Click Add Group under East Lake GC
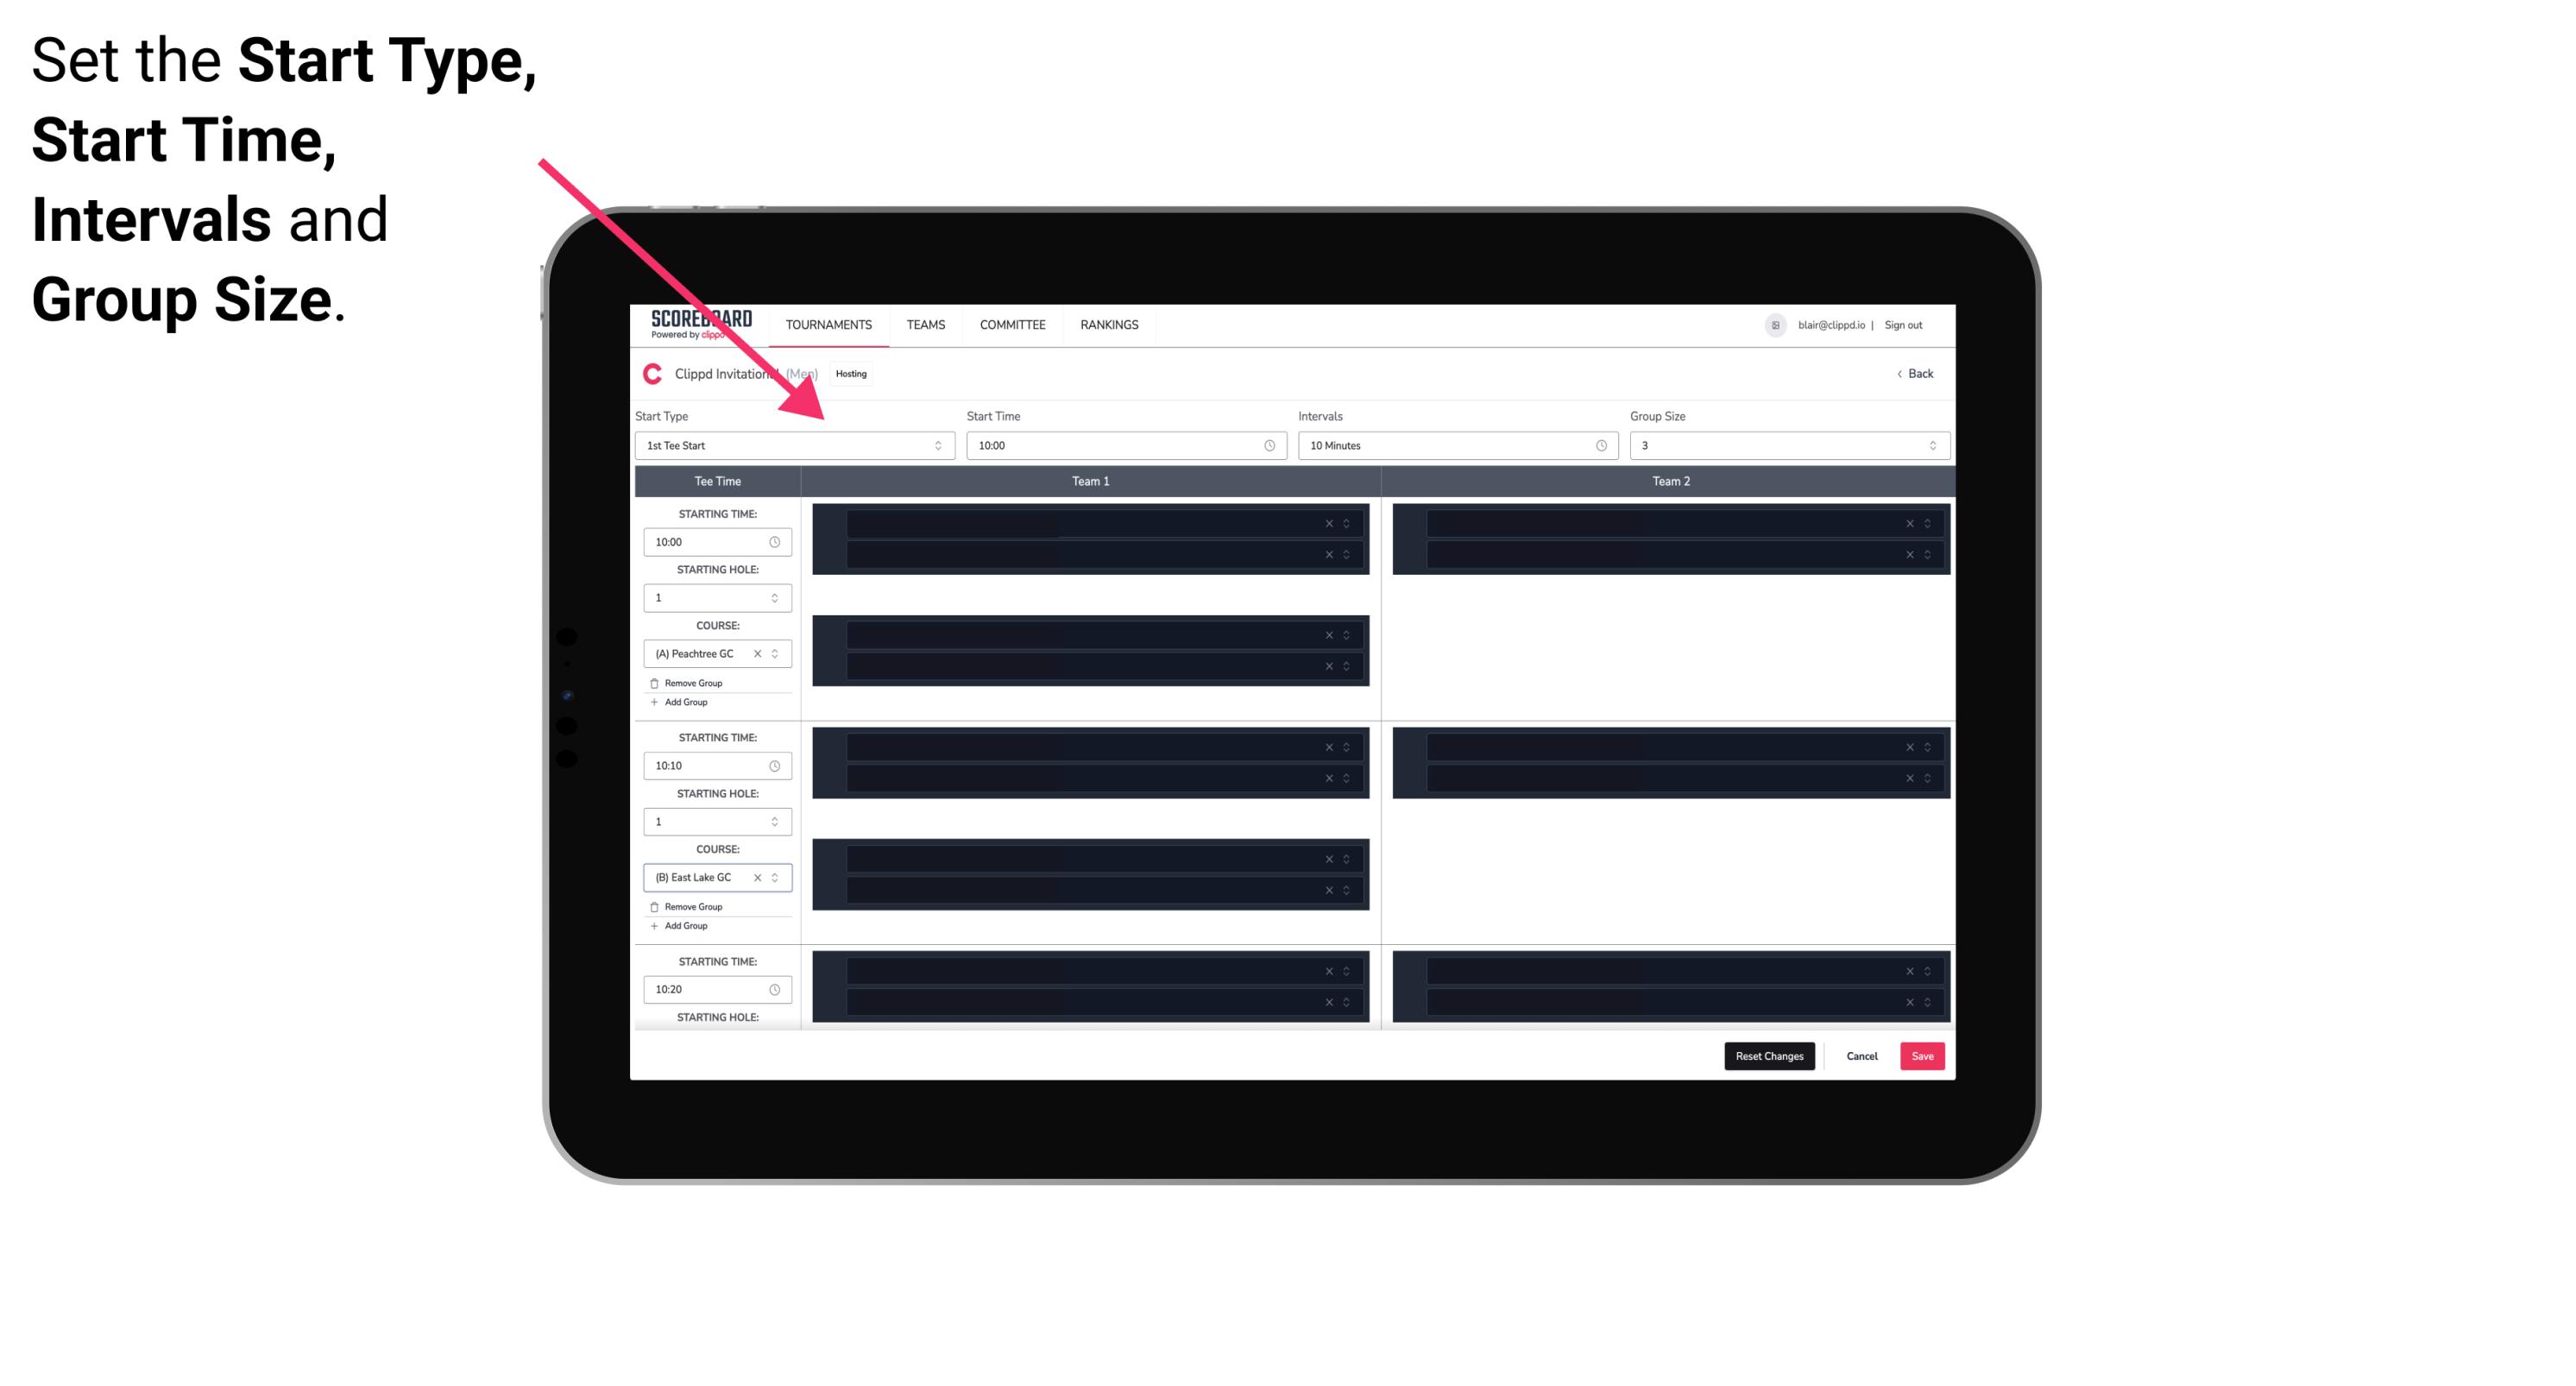This screenshot has width=2576, height=1386. [683, 925]
